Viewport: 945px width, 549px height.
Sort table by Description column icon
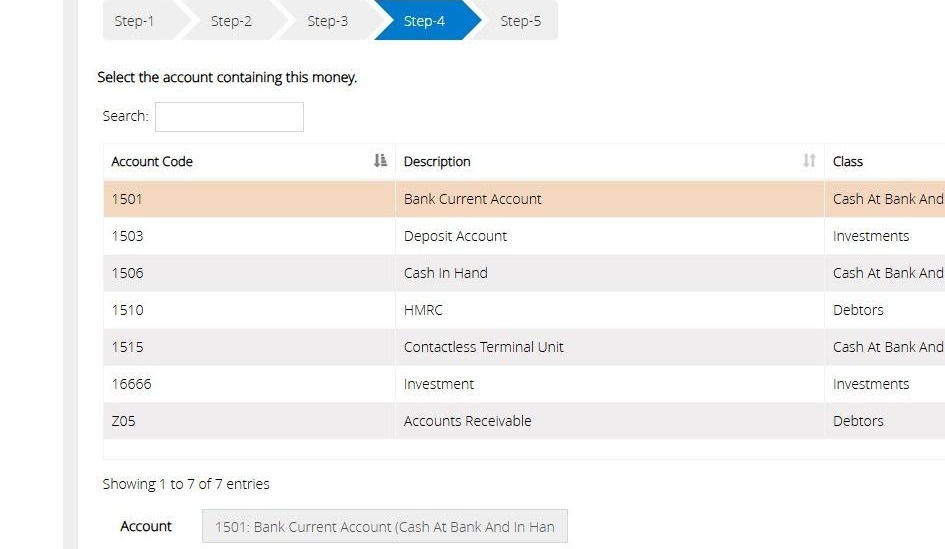pyautogui.click(x=809, y=161)
